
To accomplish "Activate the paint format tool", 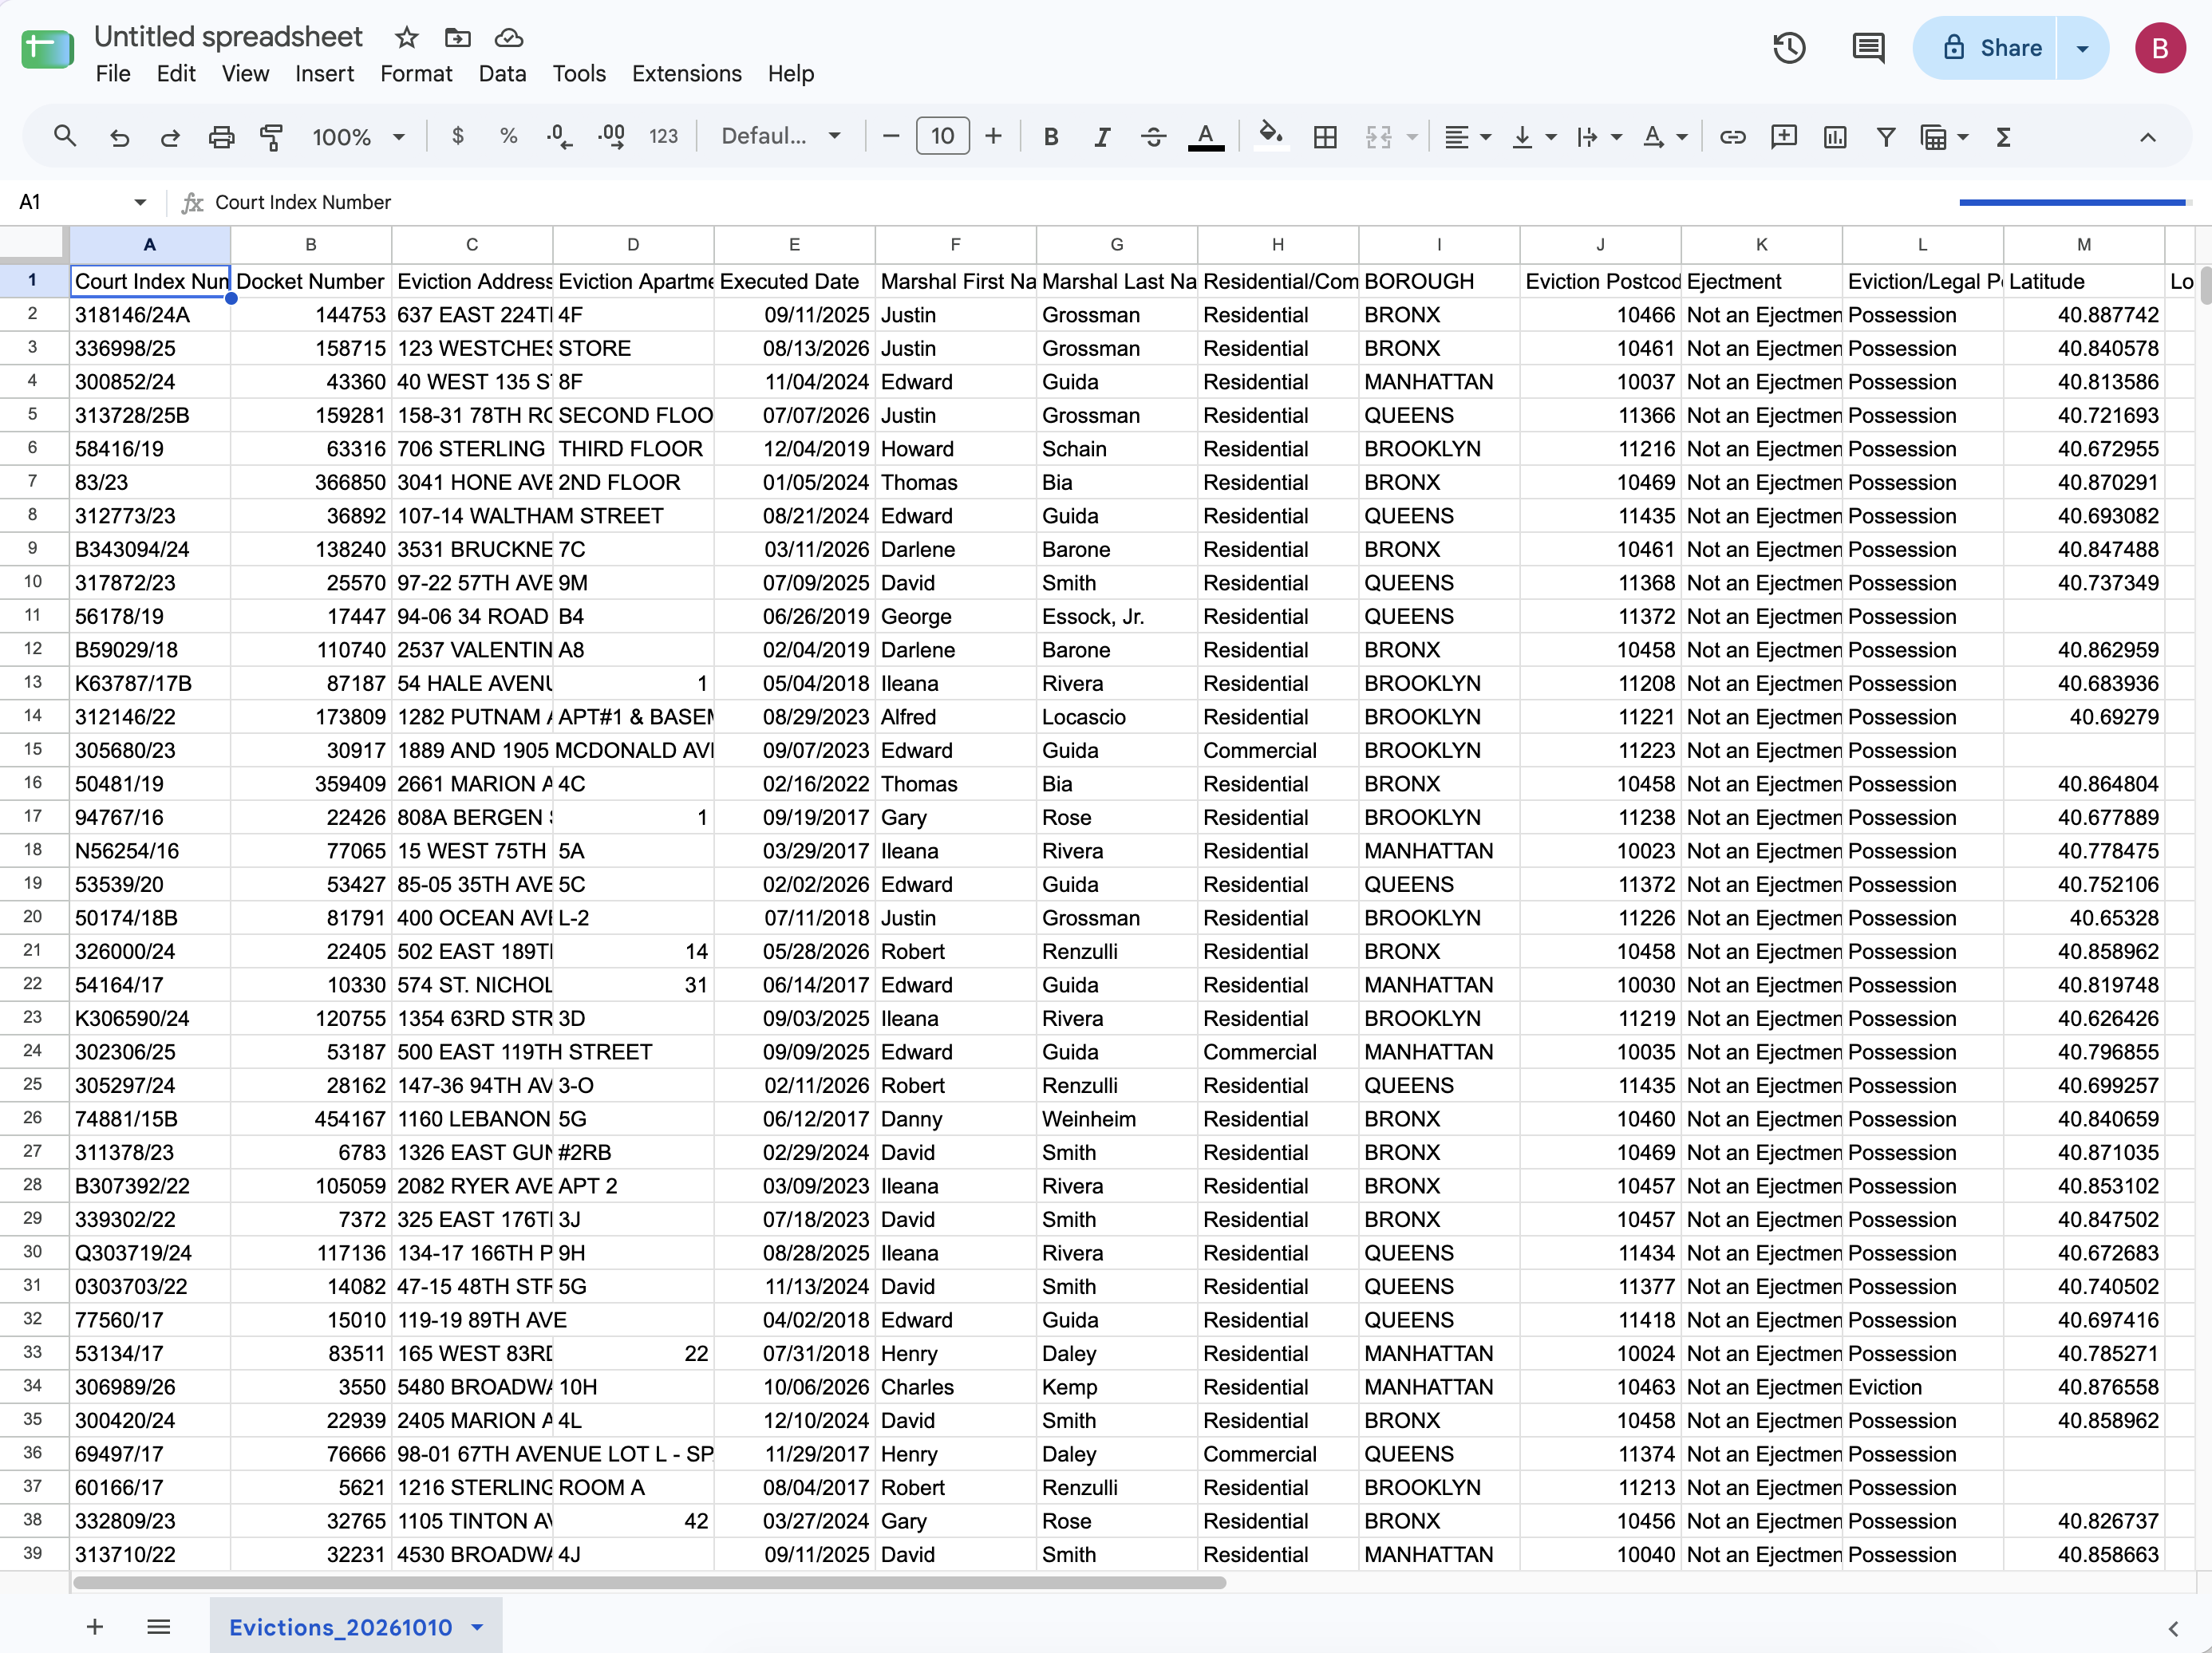I will [271, 136].
